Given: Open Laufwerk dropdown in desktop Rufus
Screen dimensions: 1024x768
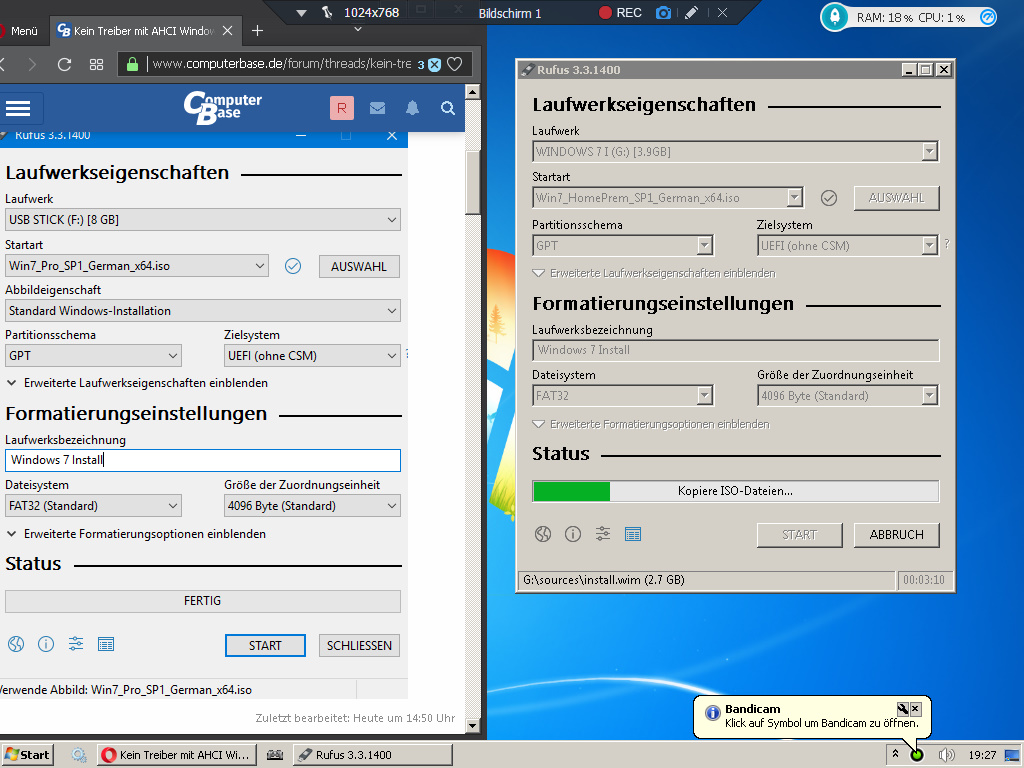Looking at the screenshot, I should (735, 152).
